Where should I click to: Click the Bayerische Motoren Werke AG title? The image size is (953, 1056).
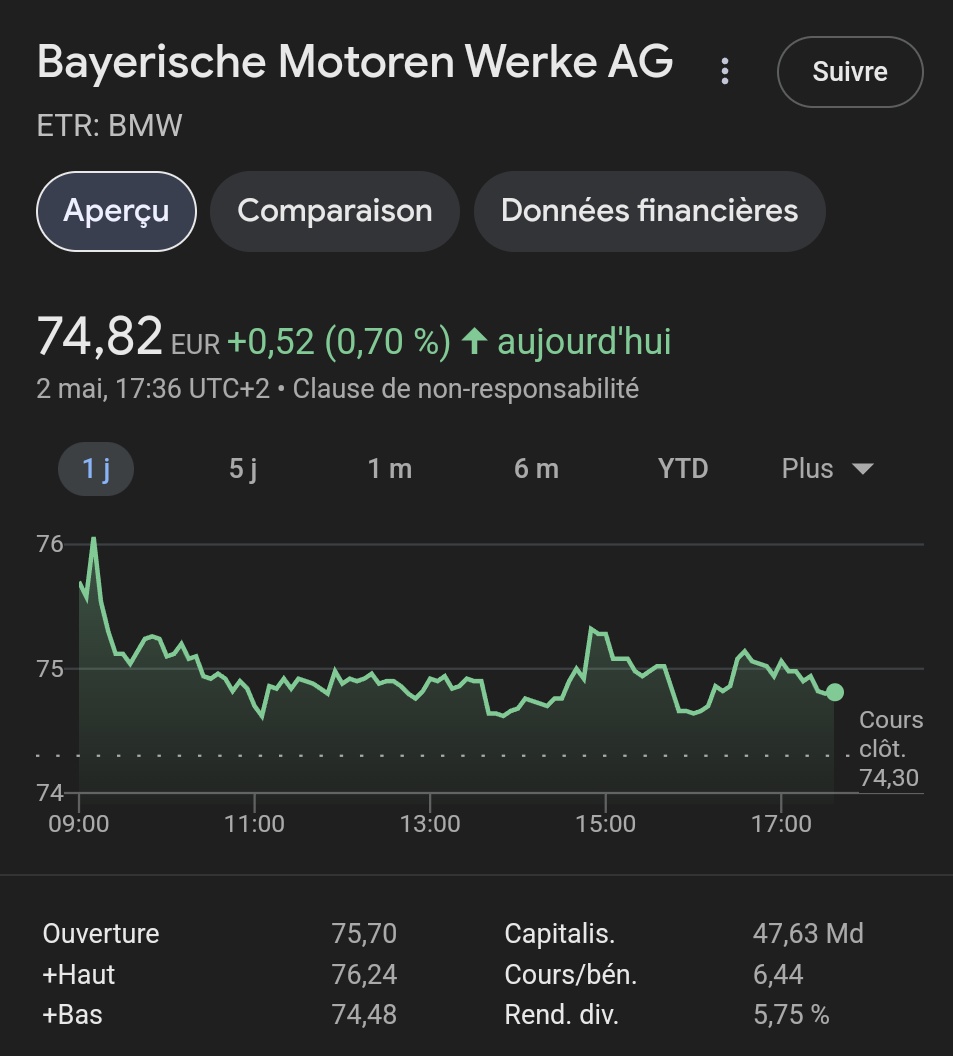click(x=355, y=62)
